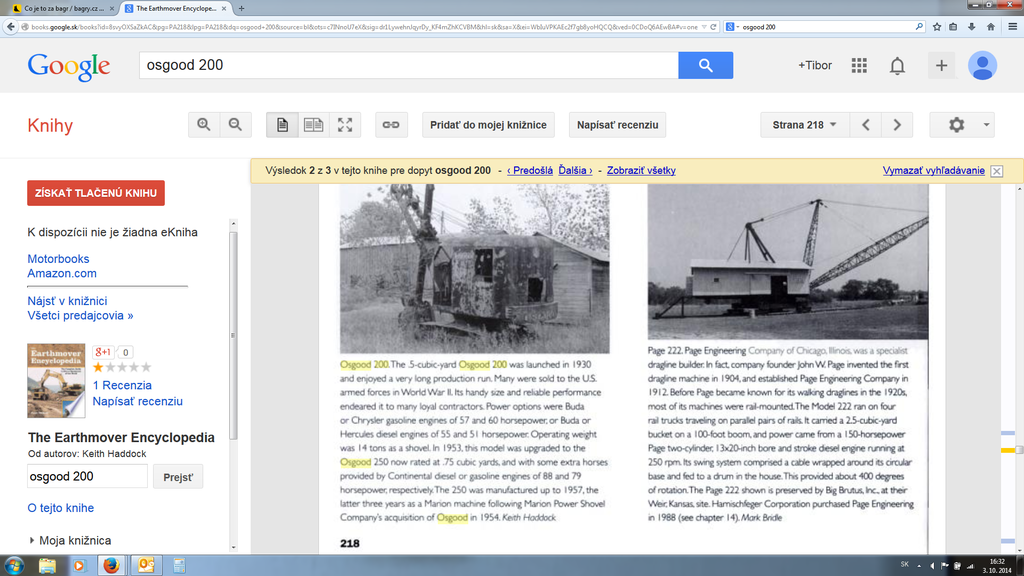This screenshot has height=576, width=1024.
Task: Launch Windows Media Player from taskbar
Action: 79,566
